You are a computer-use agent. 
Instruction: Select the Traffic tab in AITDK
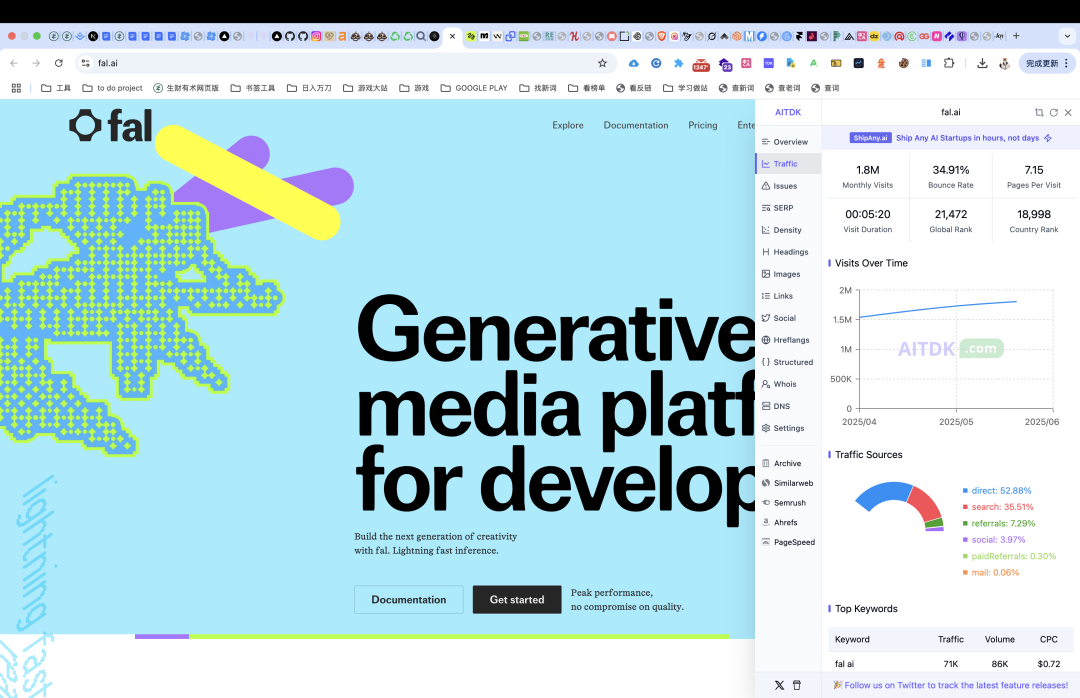[788, 164]
